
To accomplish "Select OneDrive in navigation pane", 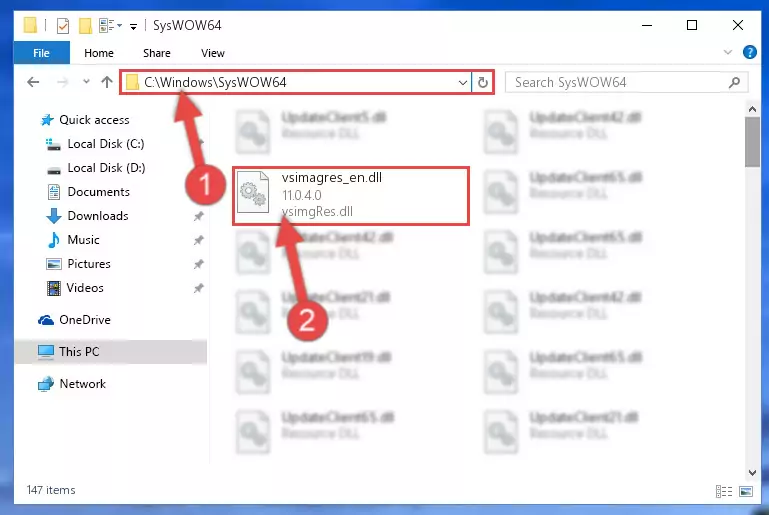I will 85,320.
